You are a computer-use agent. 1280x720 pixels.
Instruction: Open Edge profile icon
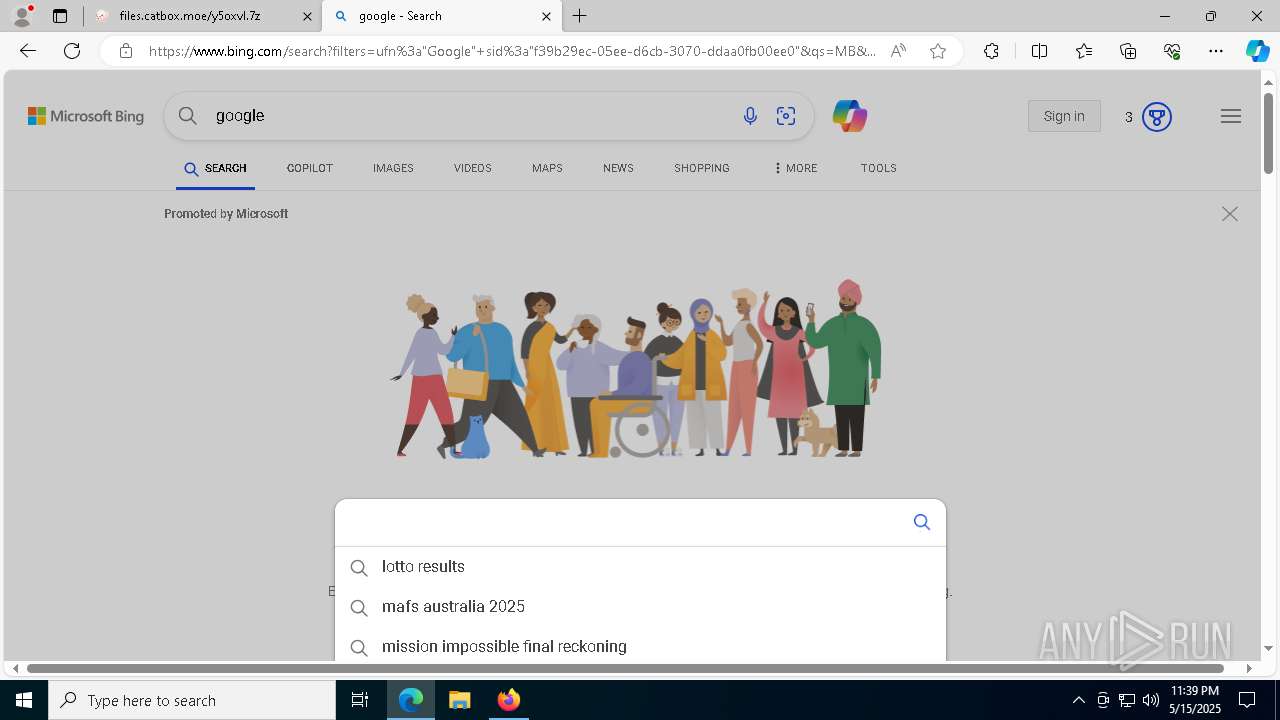(x=22, y=16)
